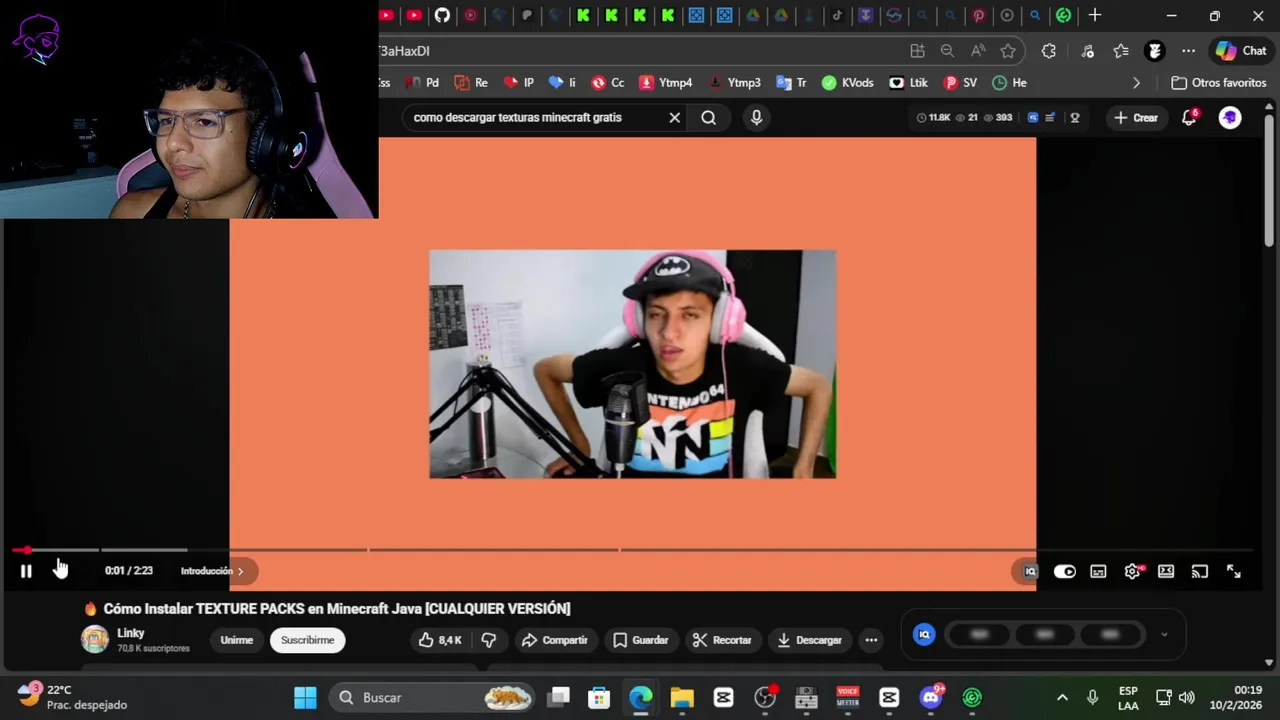The image size is (1280, 720).
Task: Open a new browser tab with the plus
Action: click(1095, 15)
